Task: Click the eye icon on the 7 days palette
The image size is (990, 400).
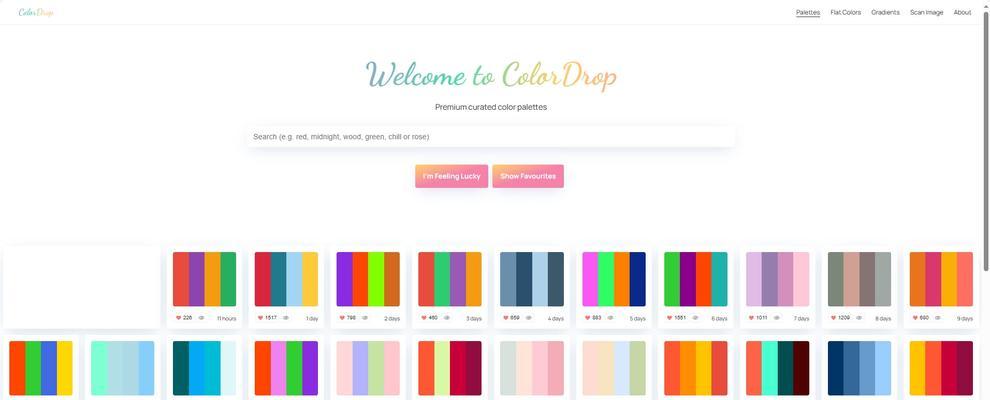Action: (777, 318)
